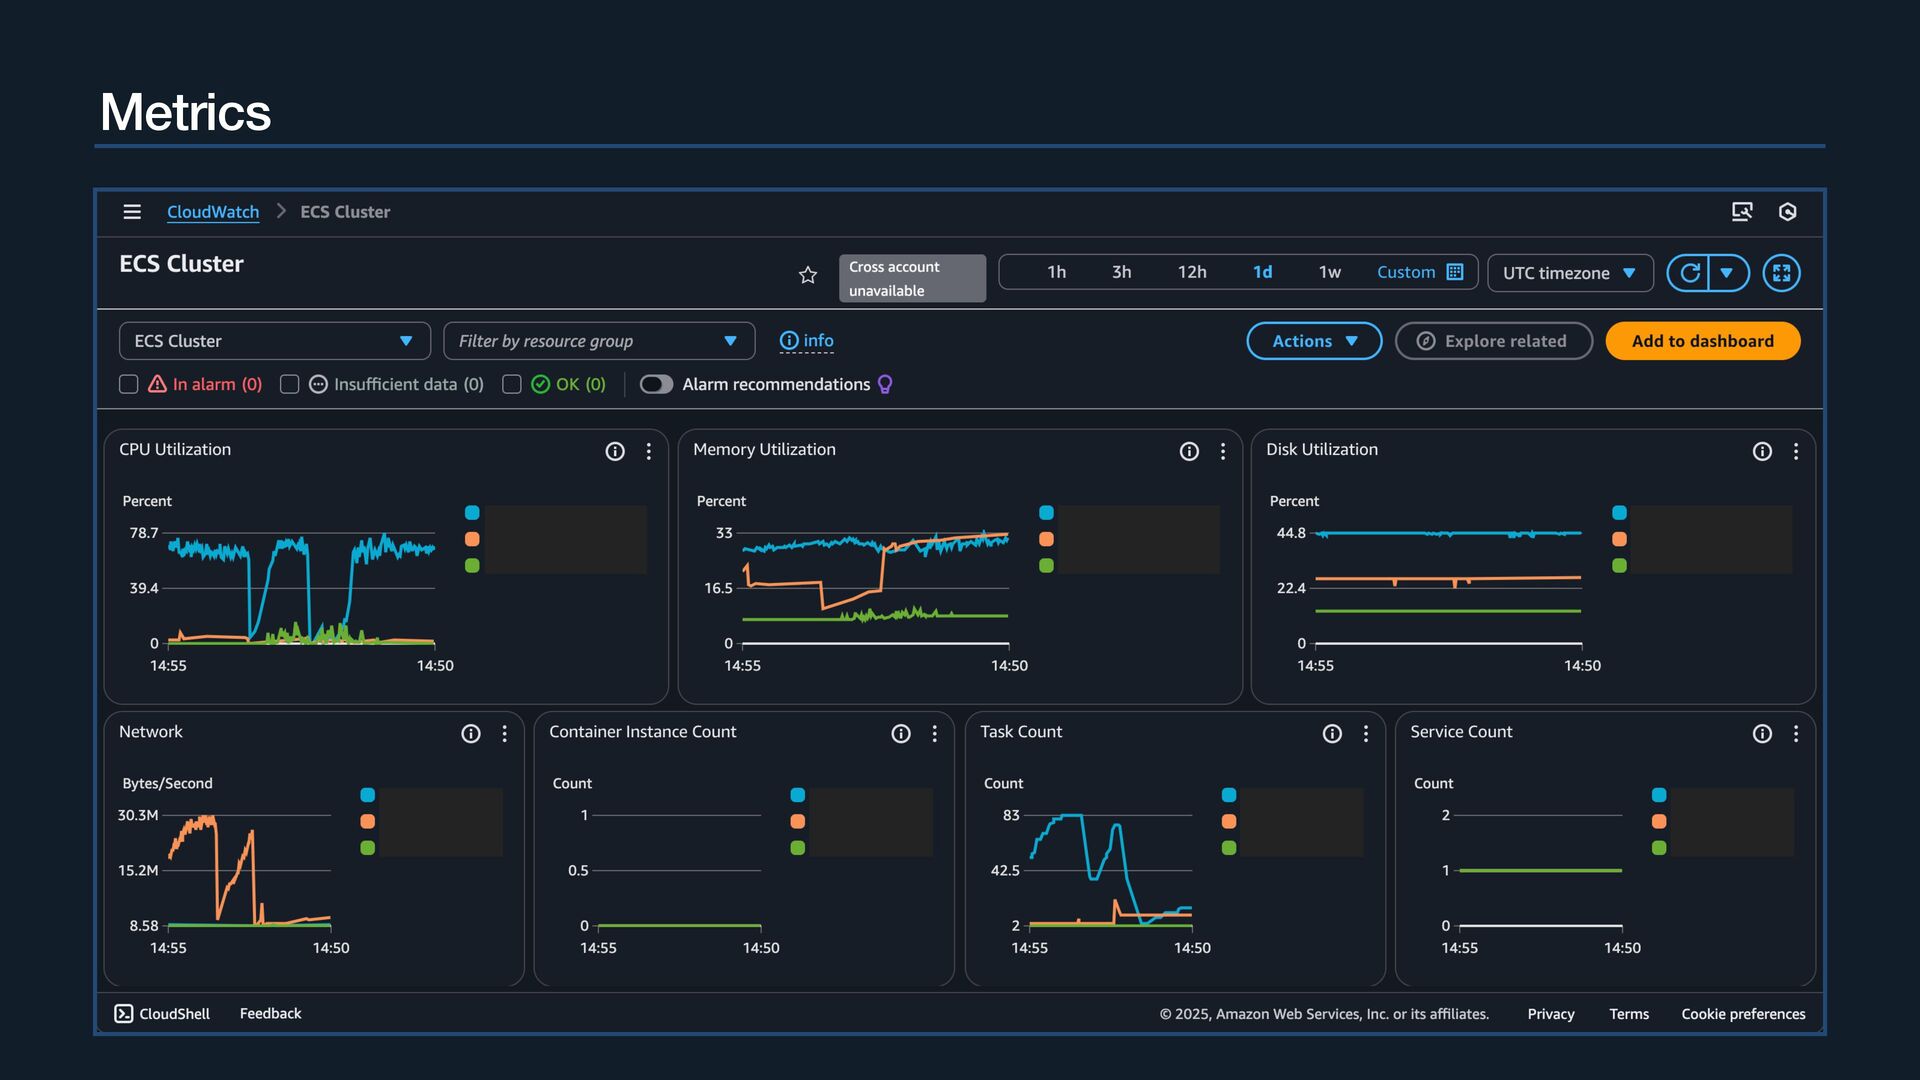Click orange legend swatch in Memory Utilization

tap(1046, 539)
